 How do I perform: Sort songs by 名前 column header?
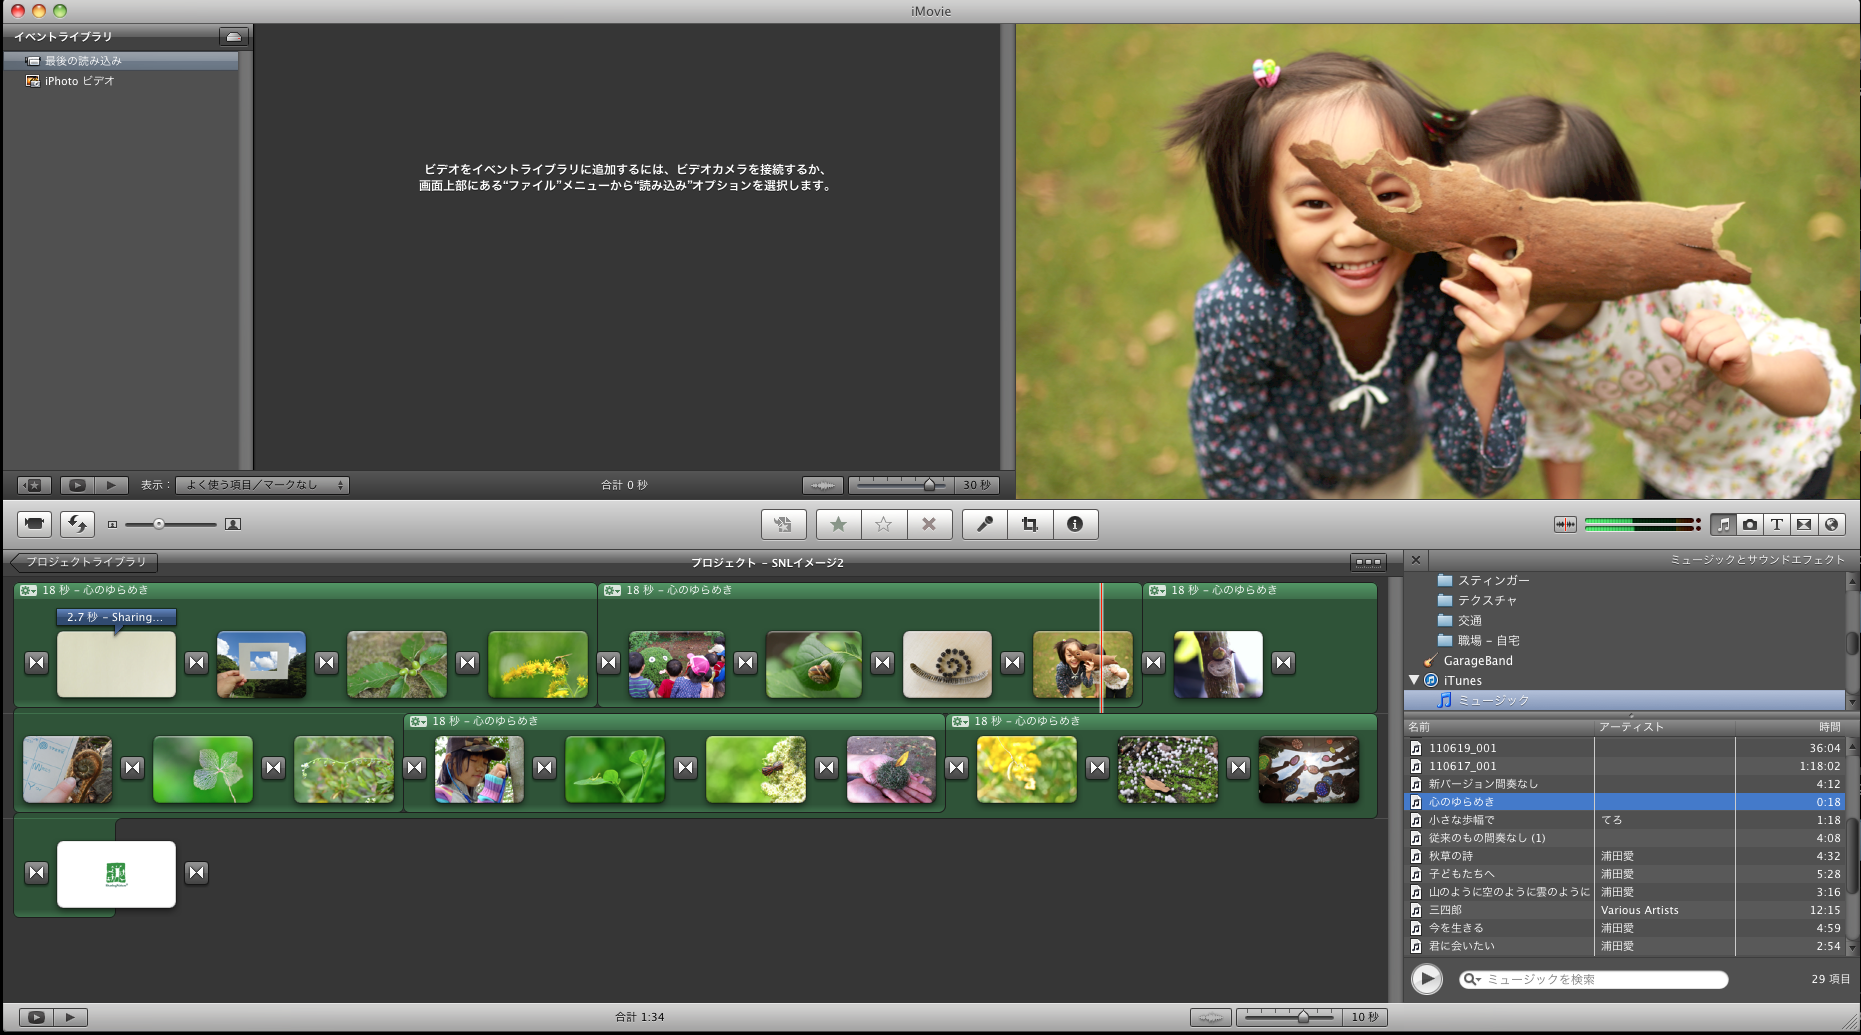(x=1499, y=727)
